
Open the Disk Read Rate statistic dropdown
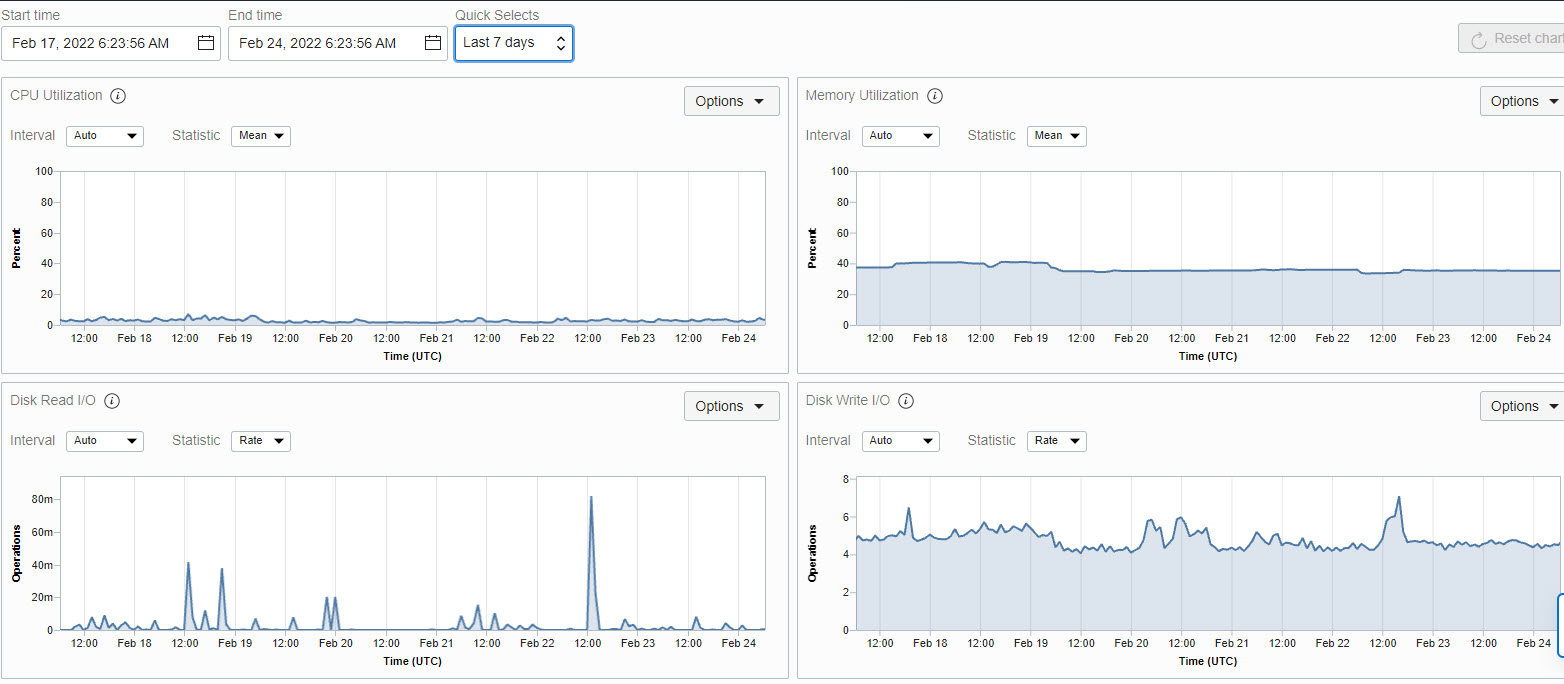[260, 441]
